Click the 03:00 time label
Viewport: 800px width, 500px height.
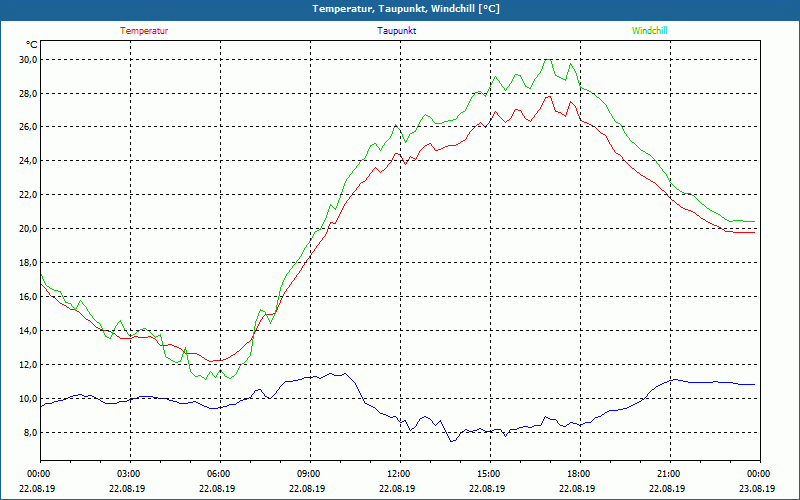(x=127, y=474)
